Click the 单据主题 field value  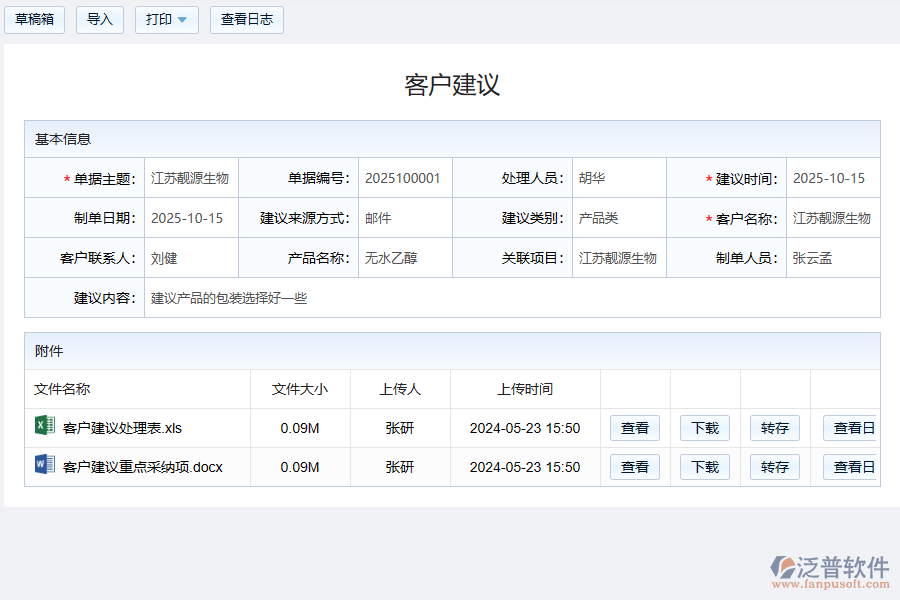[190, 178]
